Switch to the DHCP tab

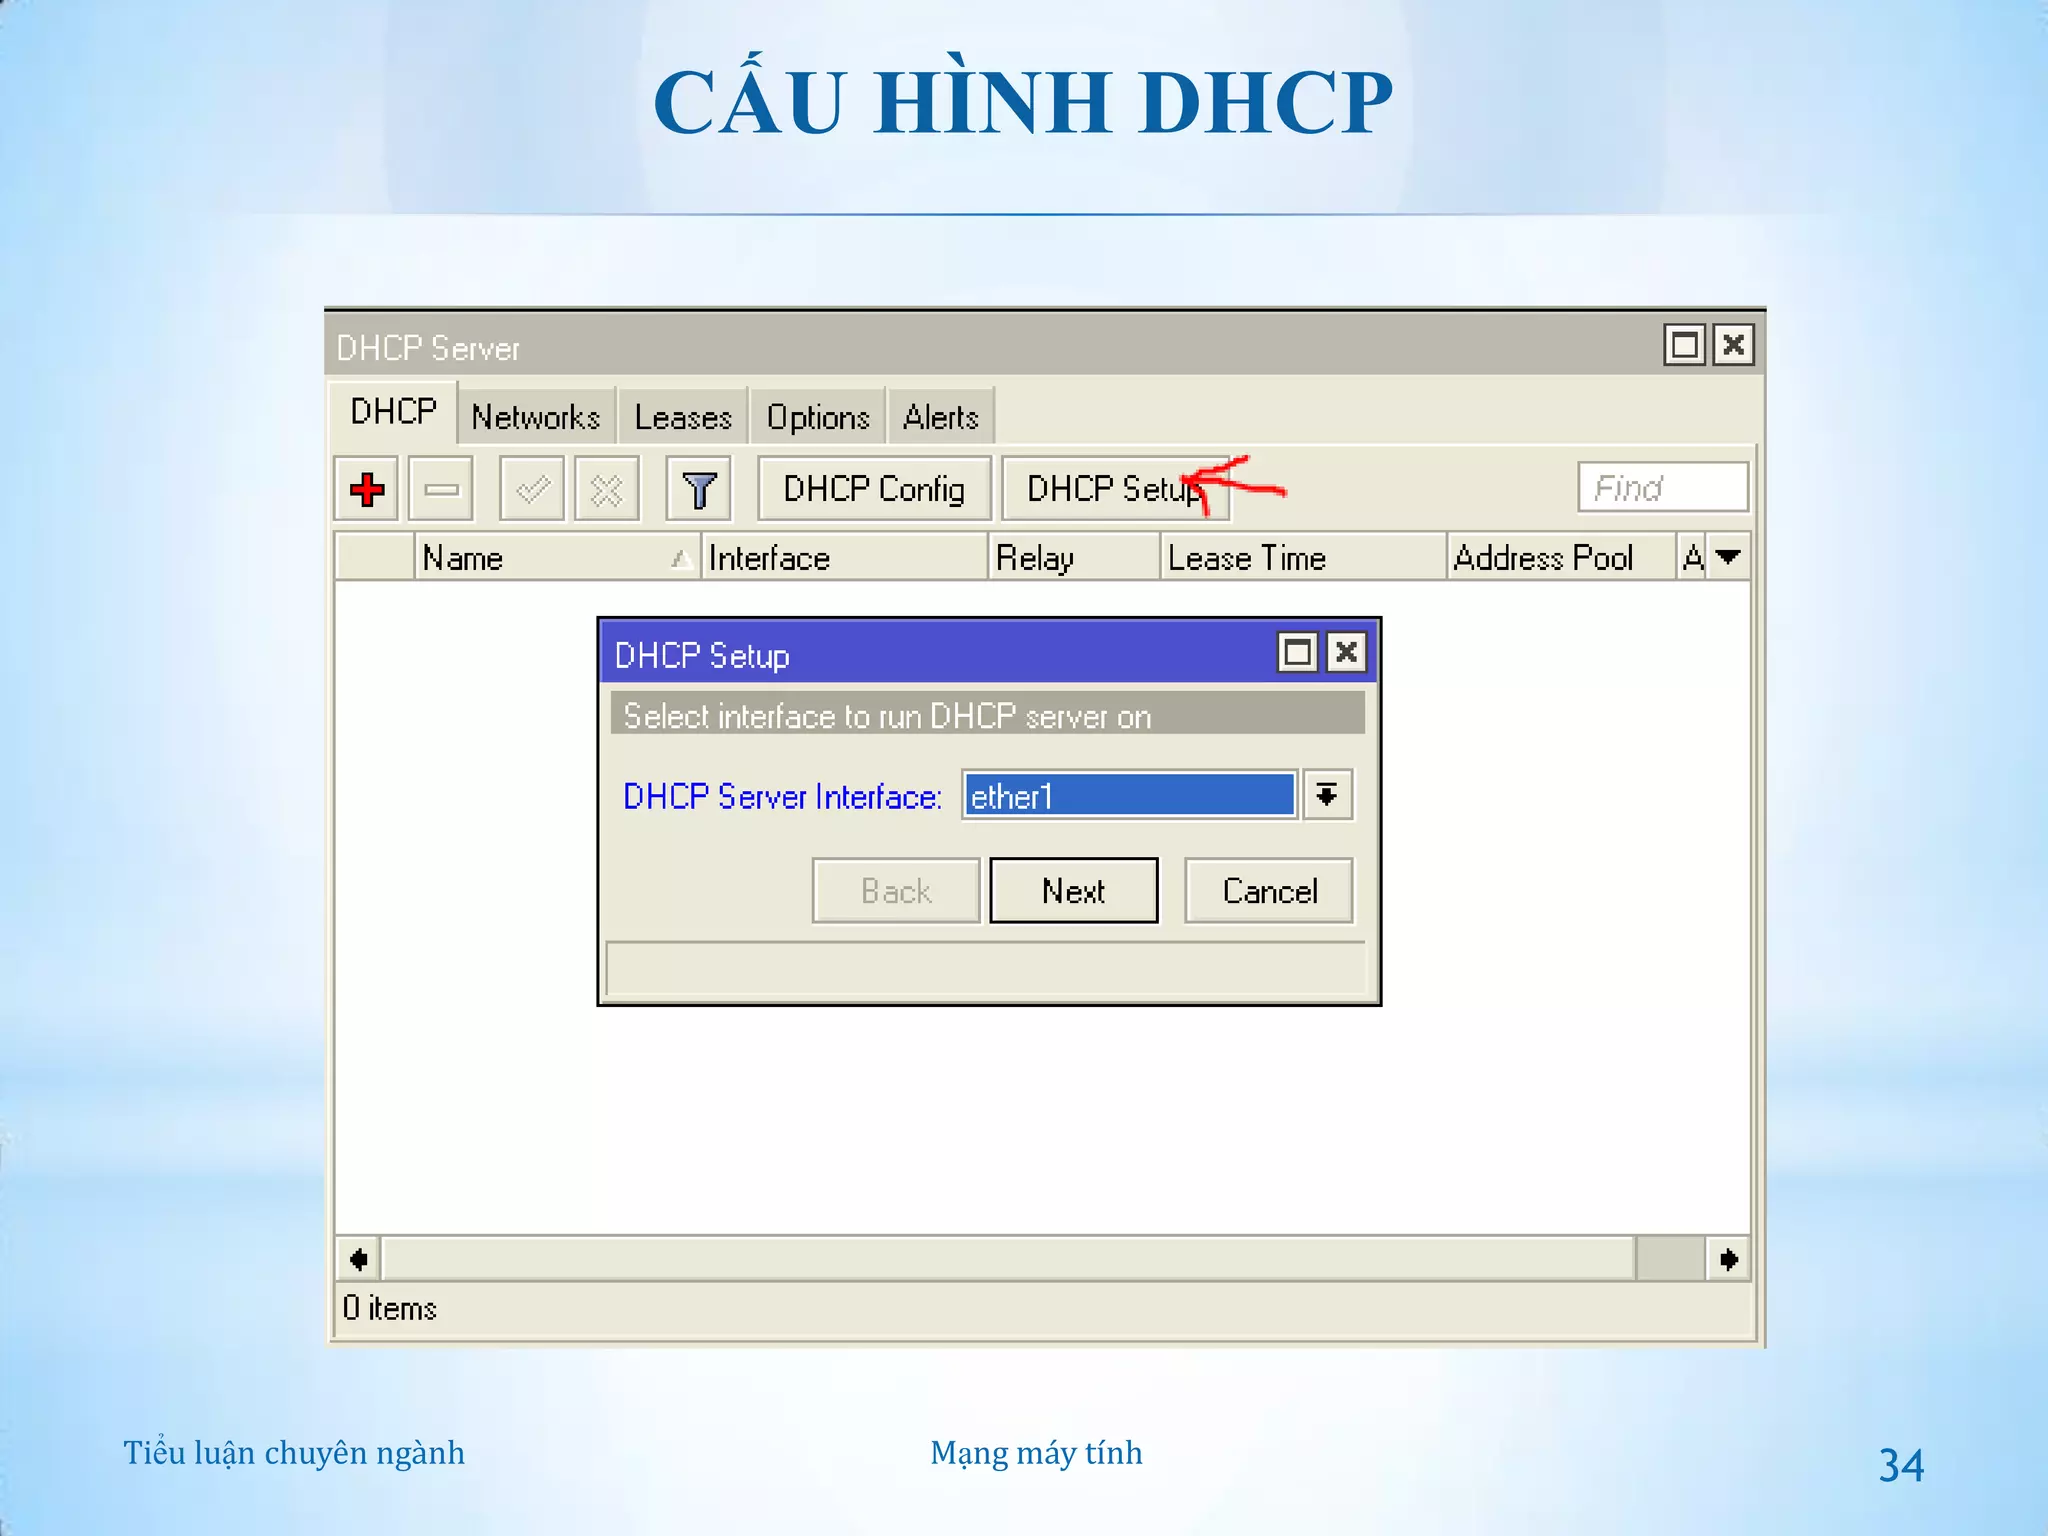393,412
